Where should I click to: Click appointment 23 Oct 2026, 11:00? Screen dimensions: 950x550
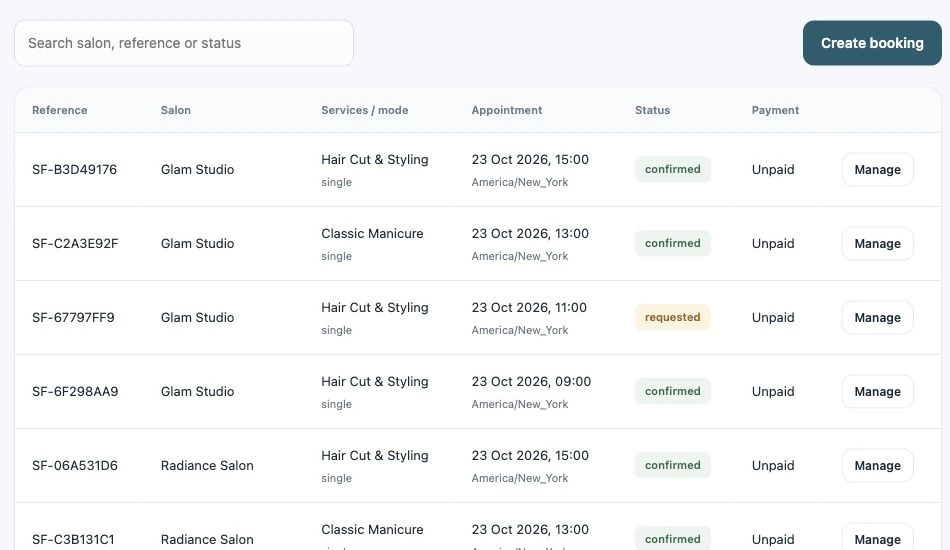[529, 308]
